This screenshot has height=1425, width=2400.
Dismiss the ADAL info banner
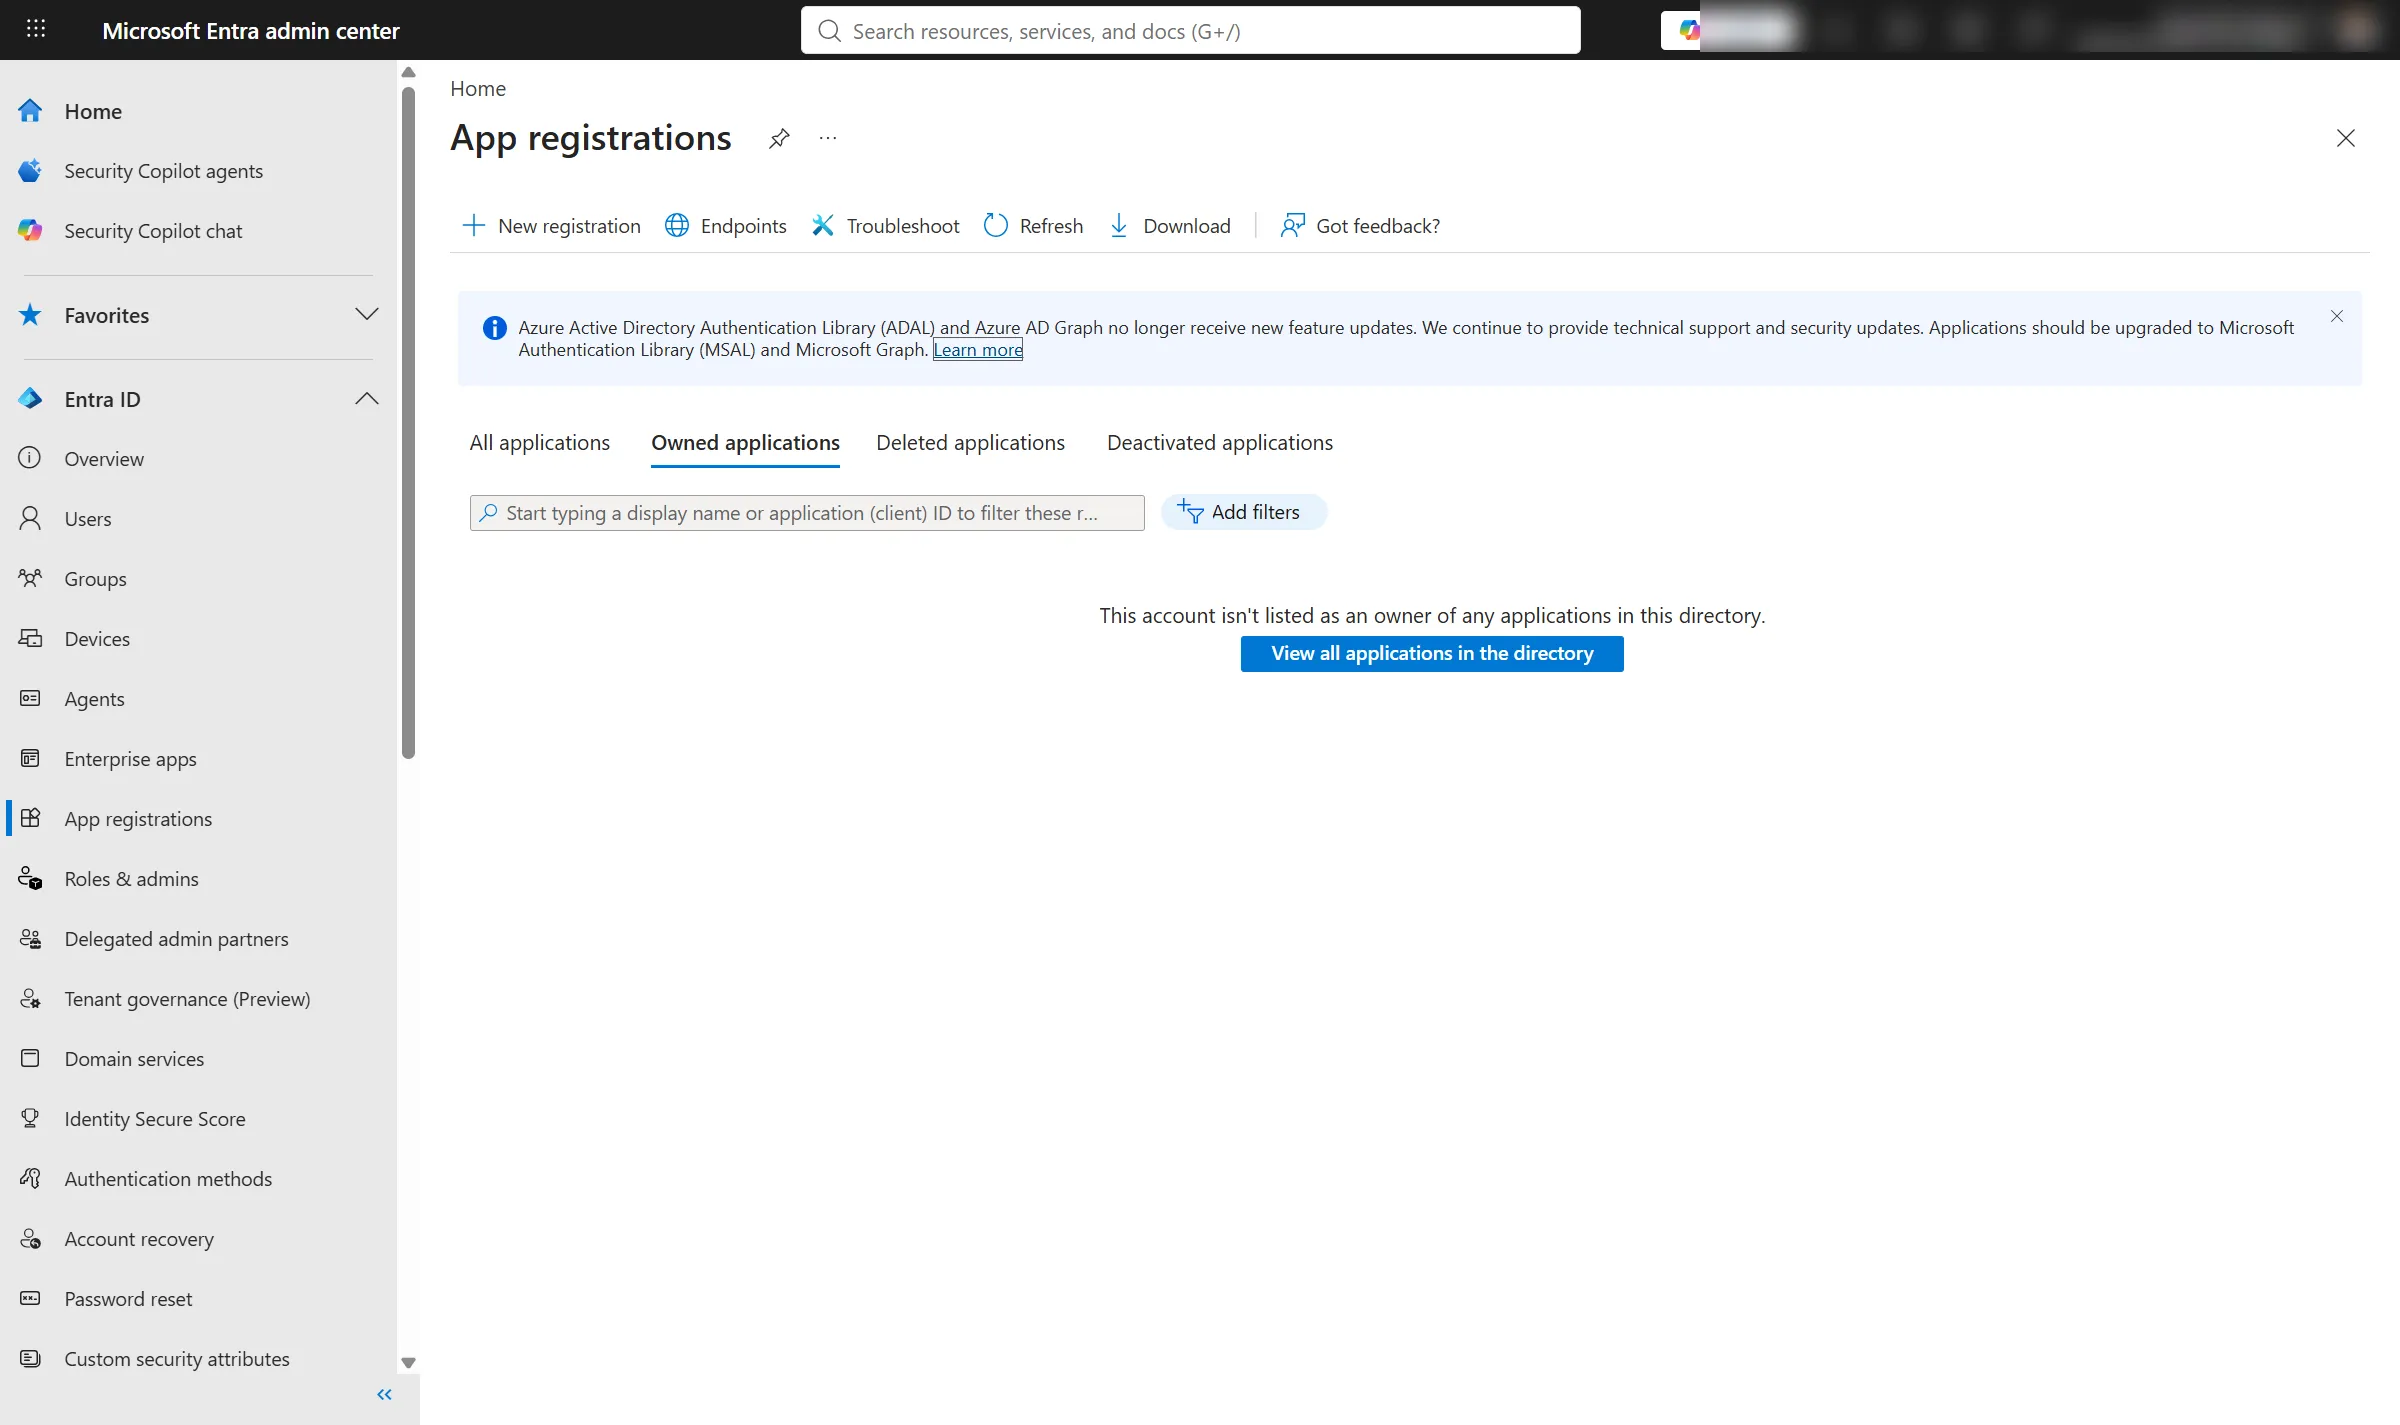[2337, 316]
